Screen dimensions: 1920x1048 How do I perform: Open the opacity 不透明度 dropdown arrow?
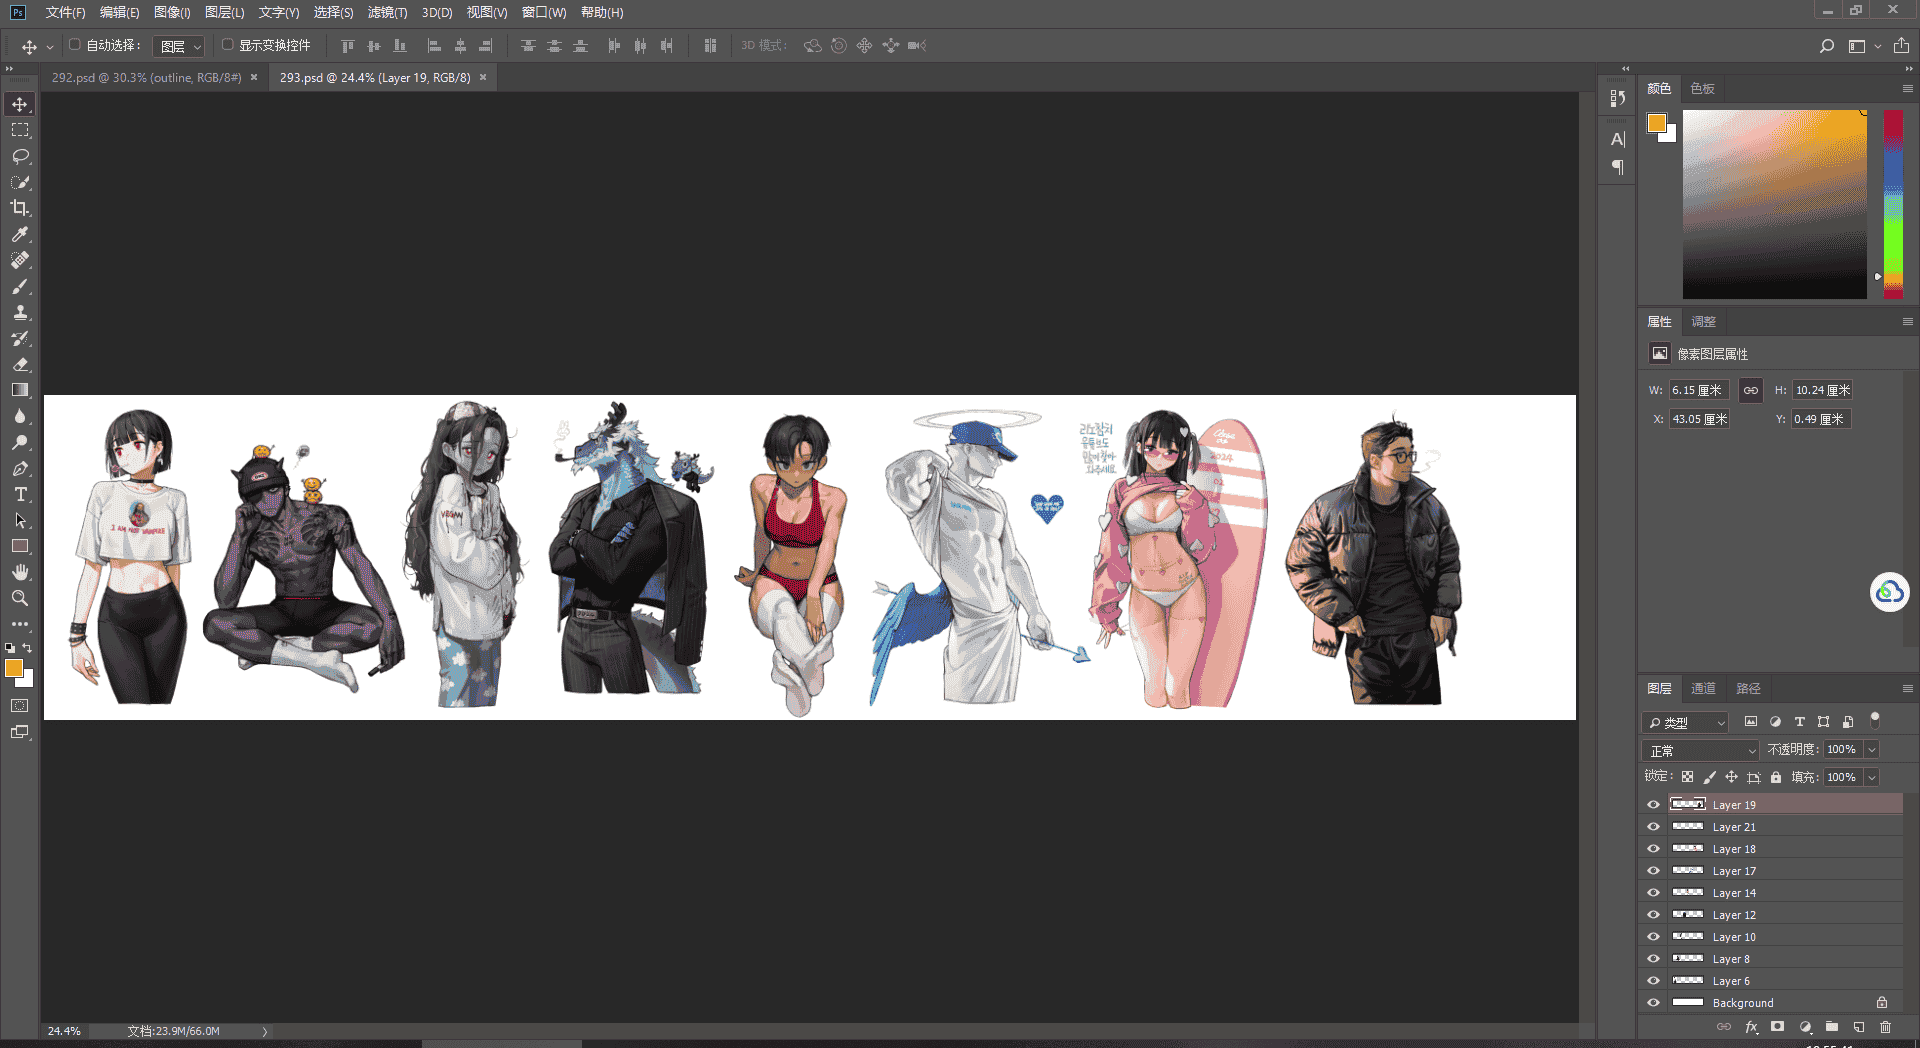1872,750
